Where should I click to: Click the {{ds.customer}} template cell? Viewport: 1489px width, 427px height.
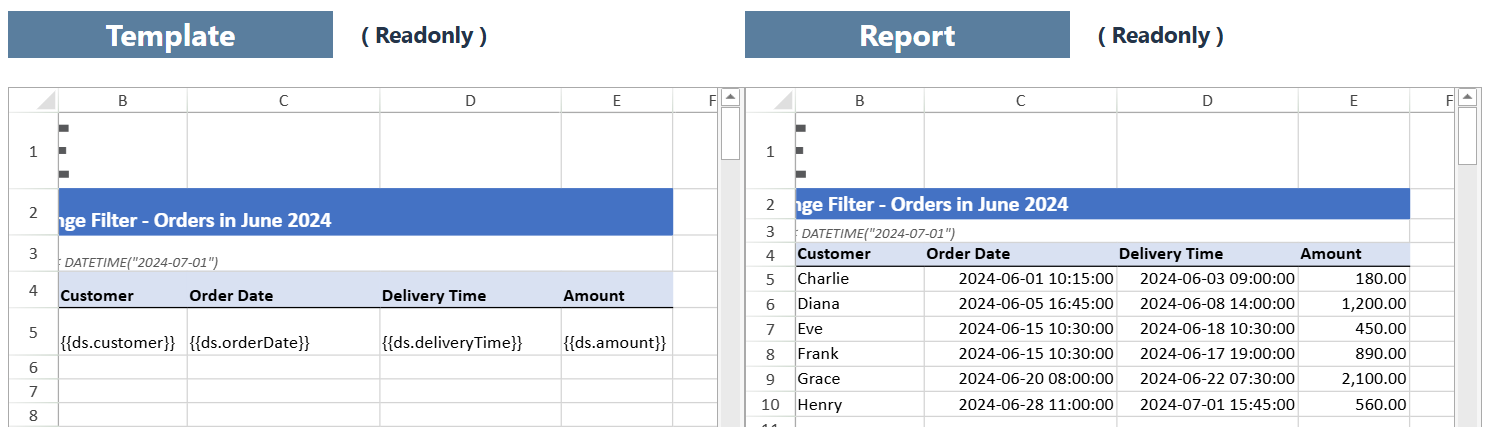click(x=123, y=332)
